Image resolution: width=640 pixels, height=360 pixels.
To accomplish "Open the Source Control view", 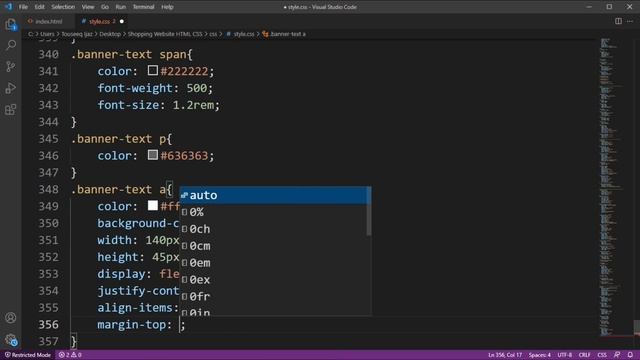I will [11, 66].
